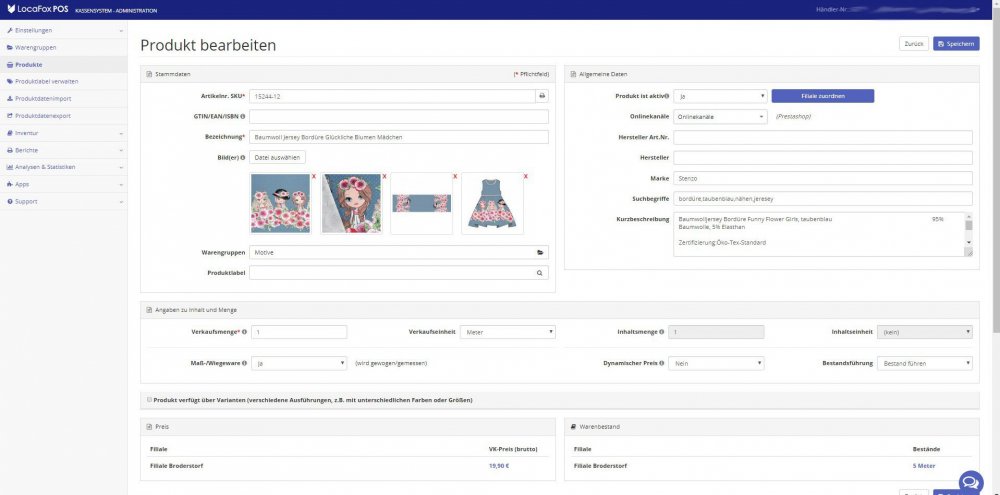The height and width of the screenshot is (495, 1000).
Task: Click the GTIN/EAN/ISBN input field
Action: point(399,117)
